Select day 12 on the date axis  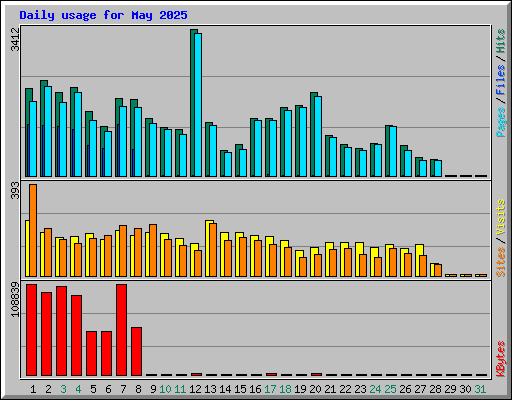point(195,389)
